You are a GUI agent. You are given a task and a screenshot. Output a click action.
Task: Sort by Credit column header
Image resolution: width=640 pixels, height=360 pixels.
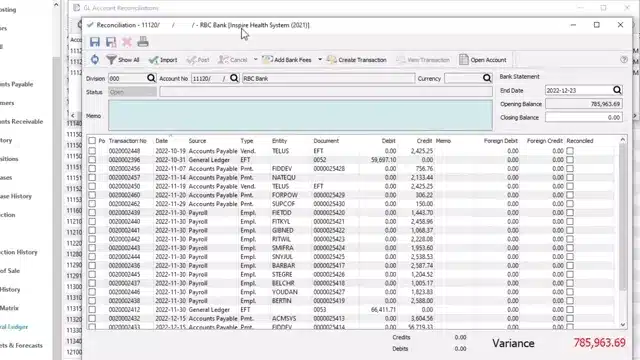[x=424, y=141]
